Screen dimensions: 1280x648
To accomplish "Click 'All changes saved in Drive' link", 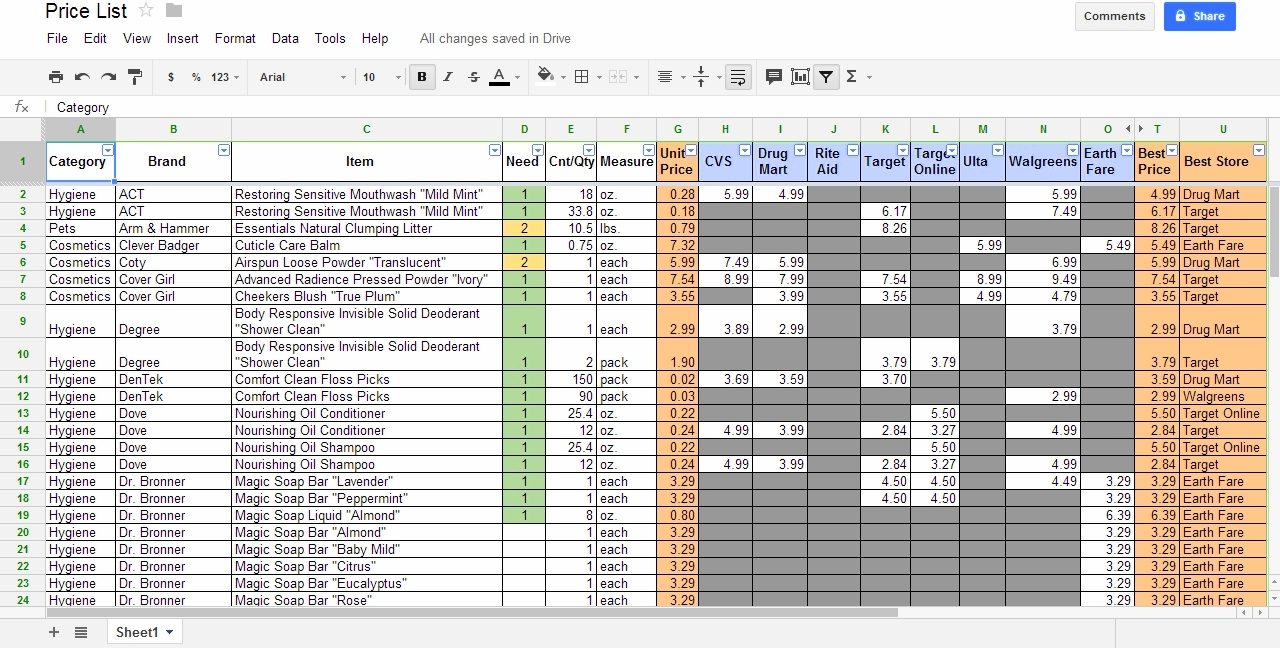I will coord(495,38).
